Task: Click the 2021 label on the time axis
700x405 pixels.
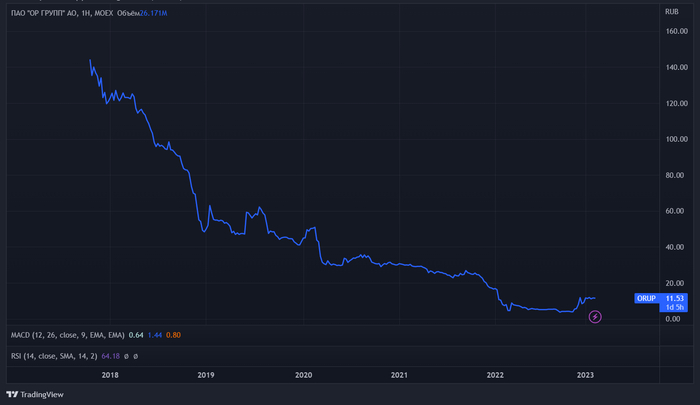Action: pyautogui.click(x=399, y=375)
